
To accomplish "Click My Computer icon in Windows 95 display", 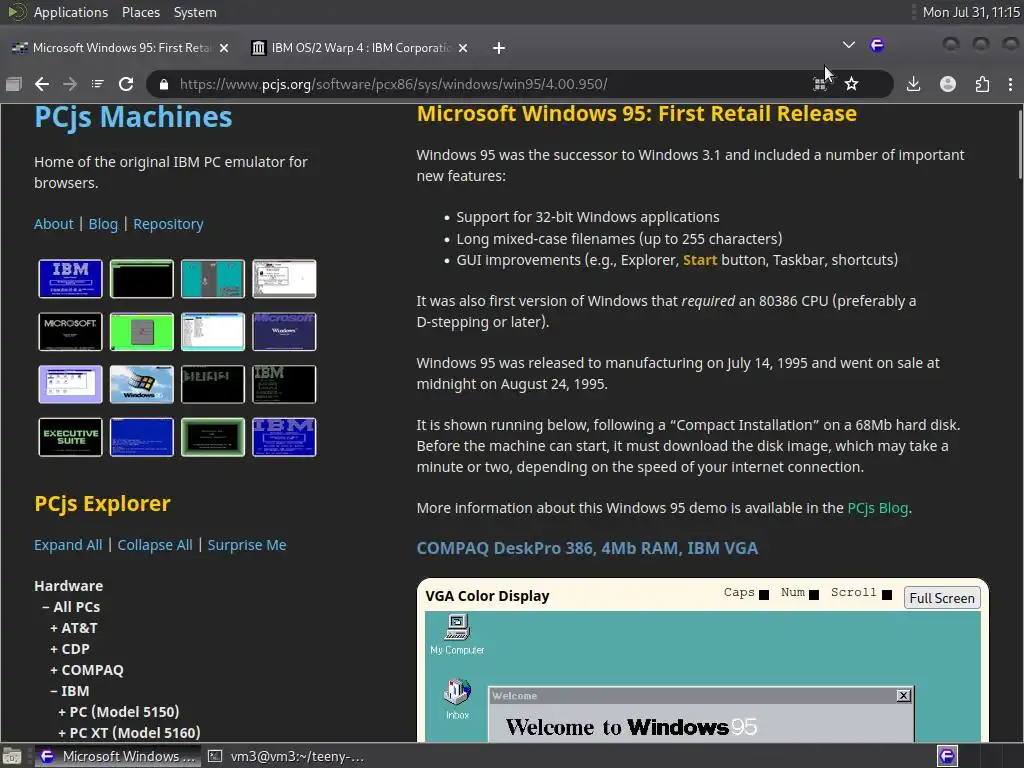I will point(457,634).
